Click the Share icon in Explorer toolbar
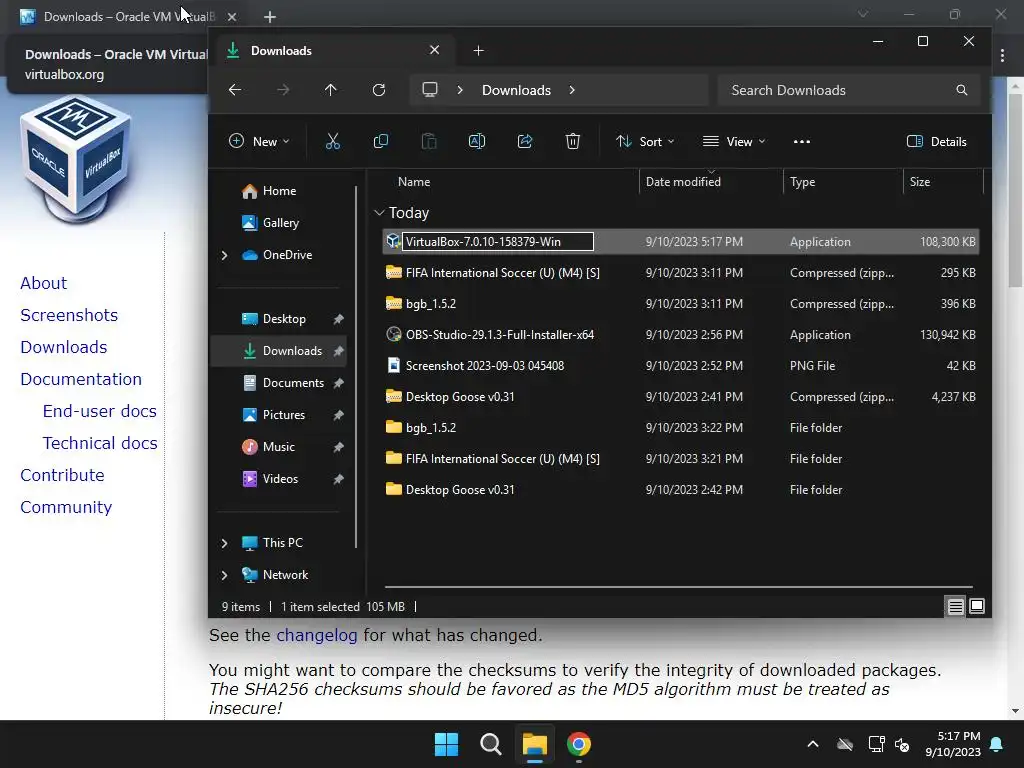Image resolution: width=1024 pixels, height=768 pixels. (525, 141)
